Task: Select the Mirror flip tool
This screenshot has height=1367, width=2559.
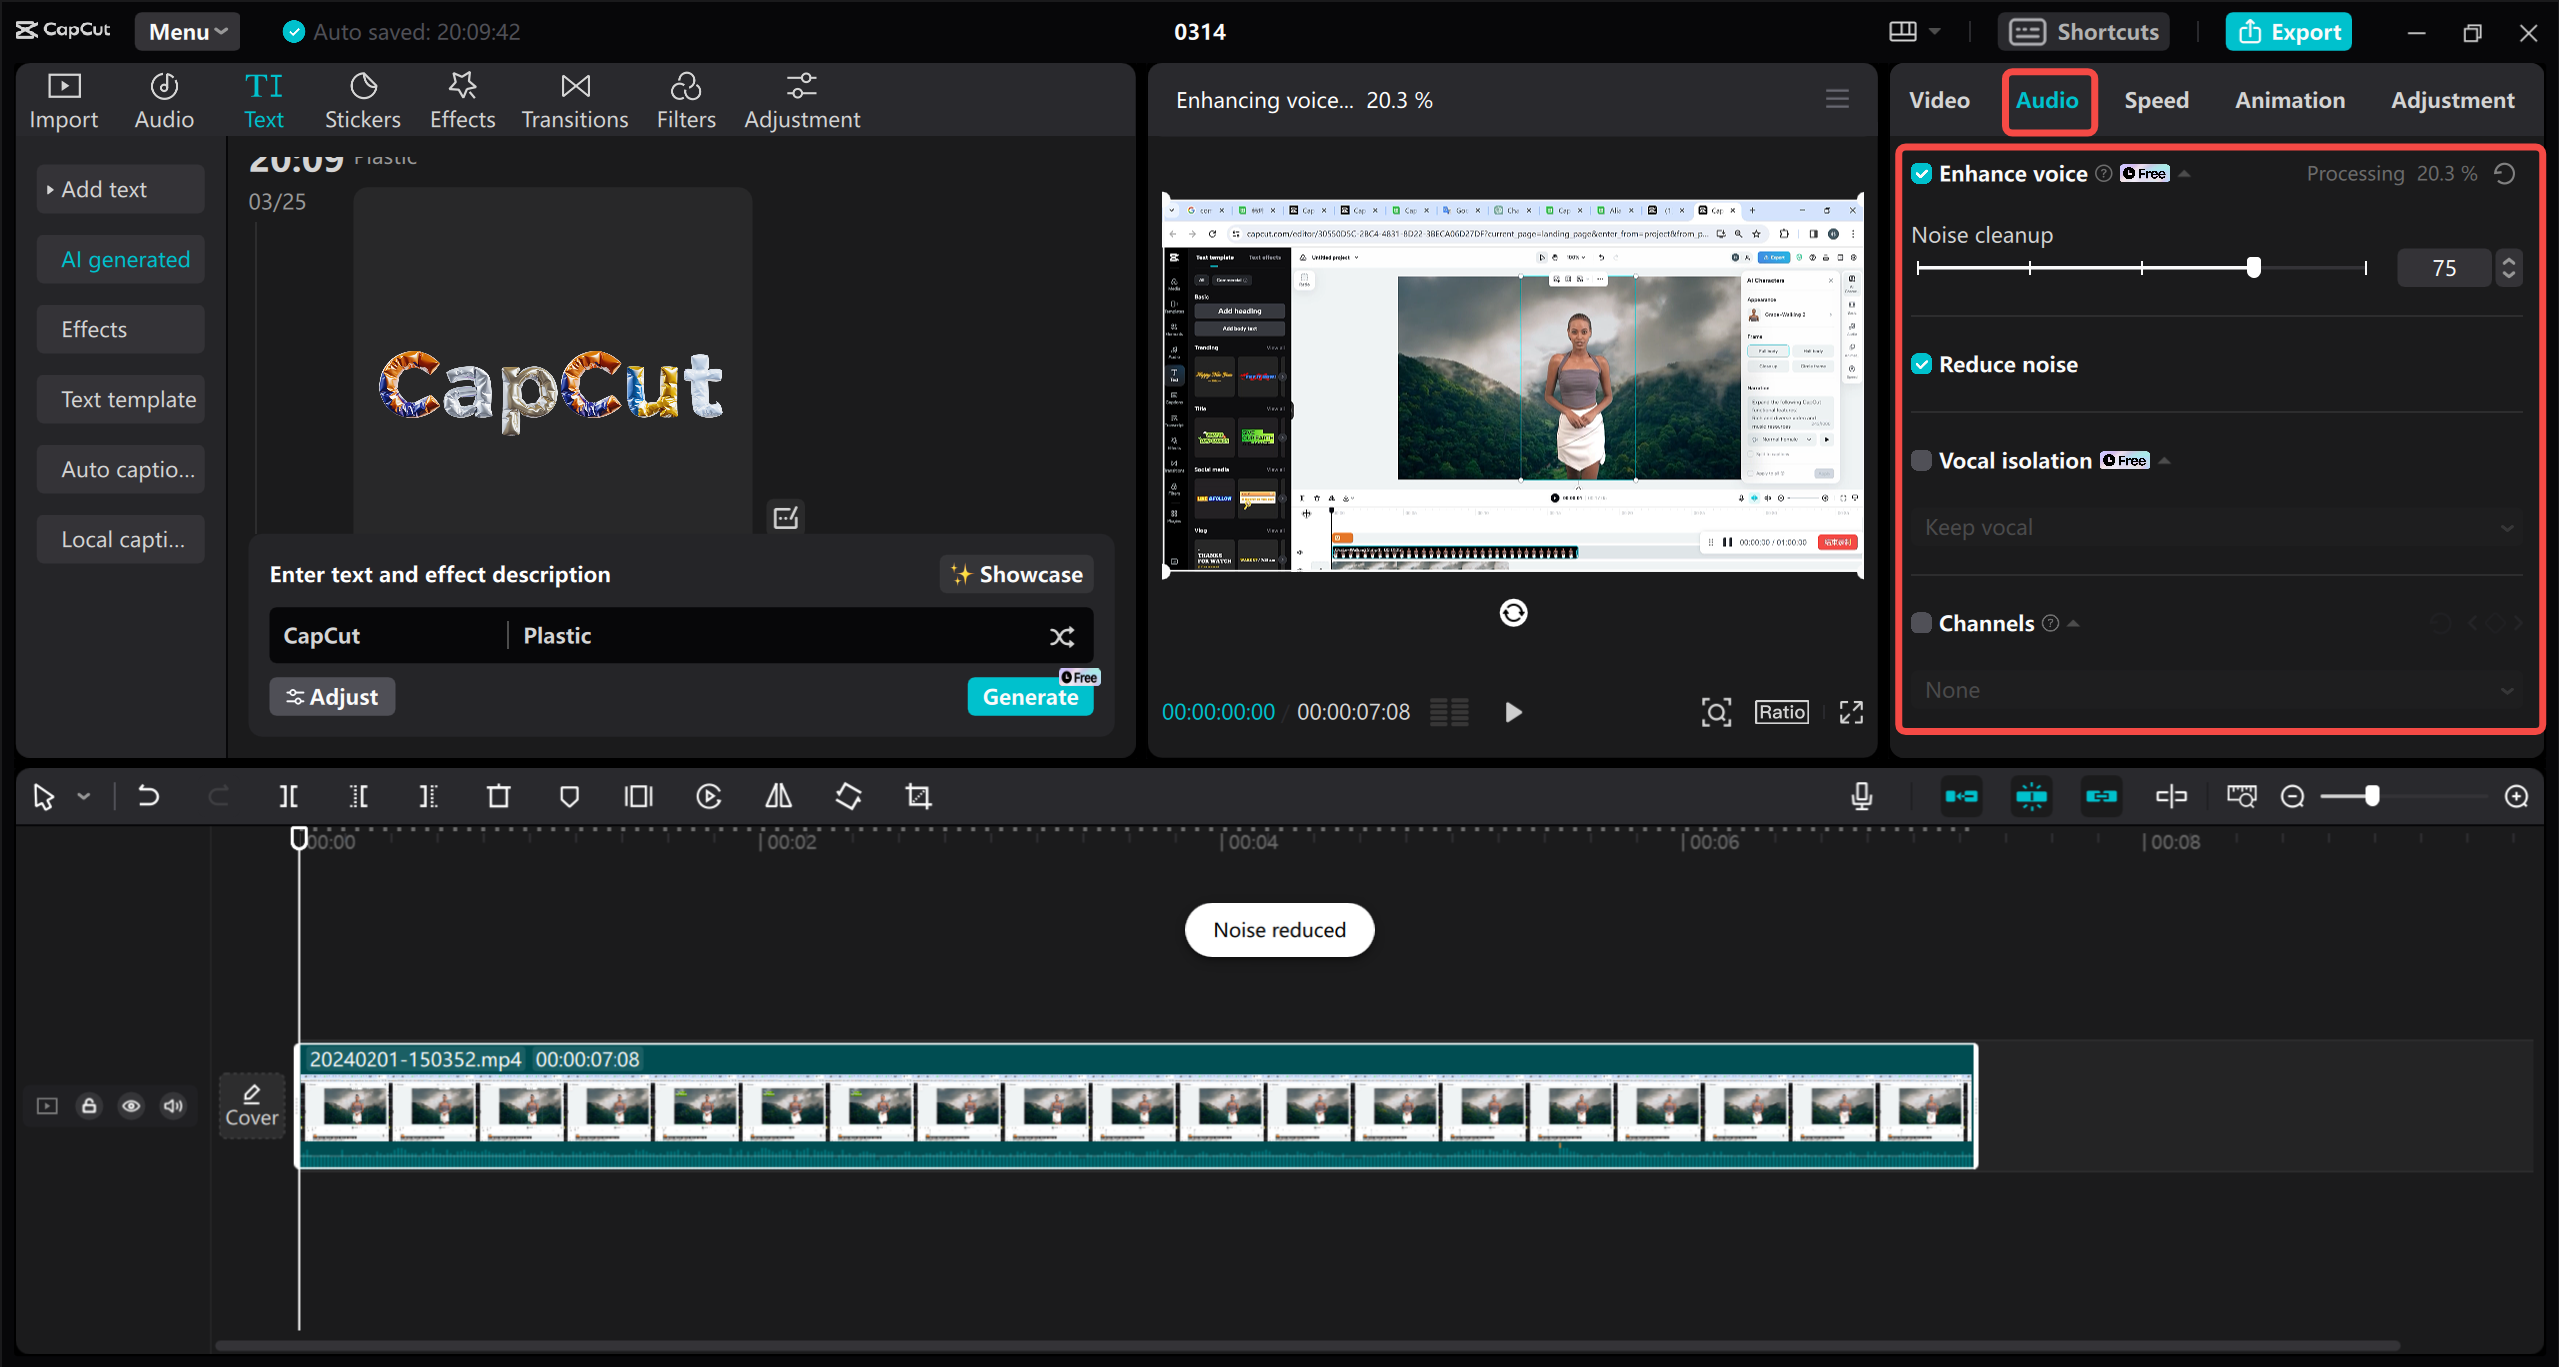Action: [x=778, y=796]
